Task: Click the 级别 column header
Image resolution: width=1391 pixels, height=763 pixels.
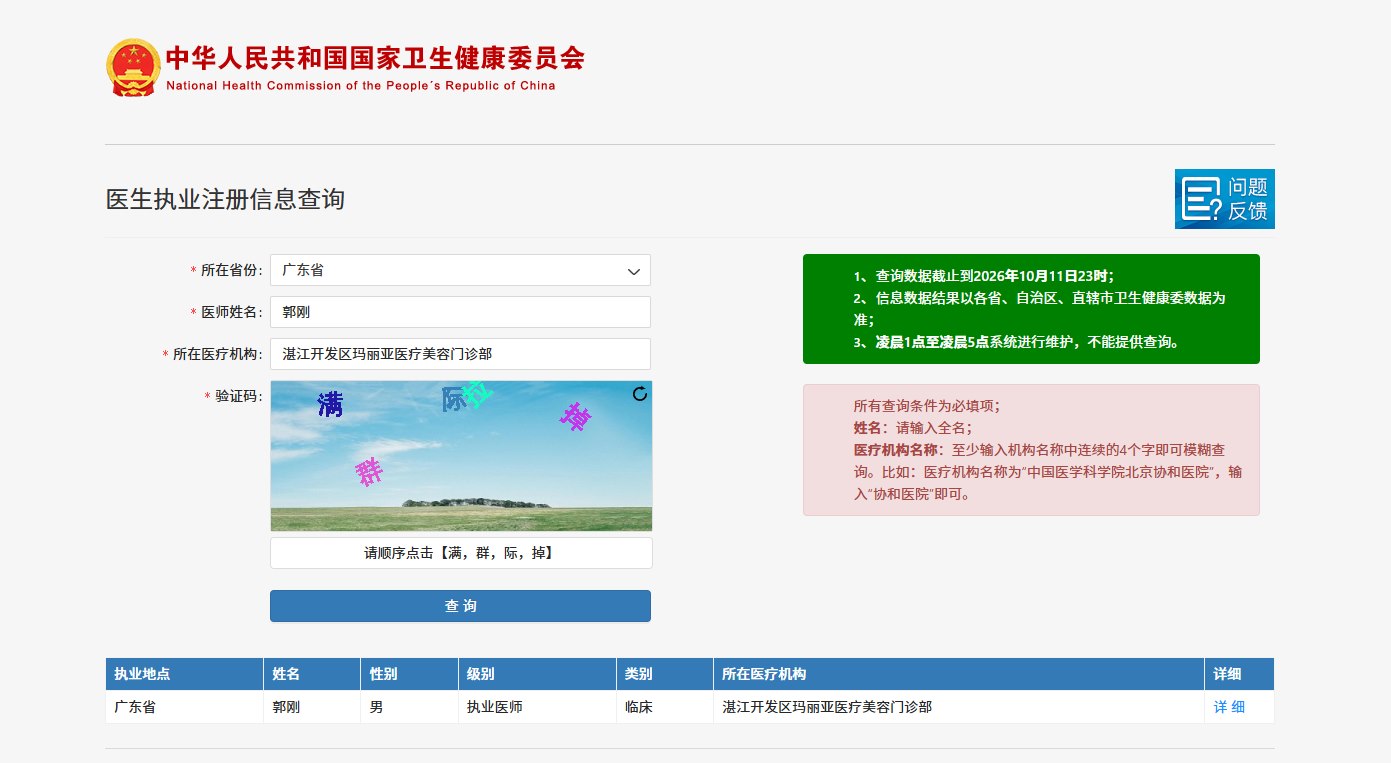Action: 537,674
